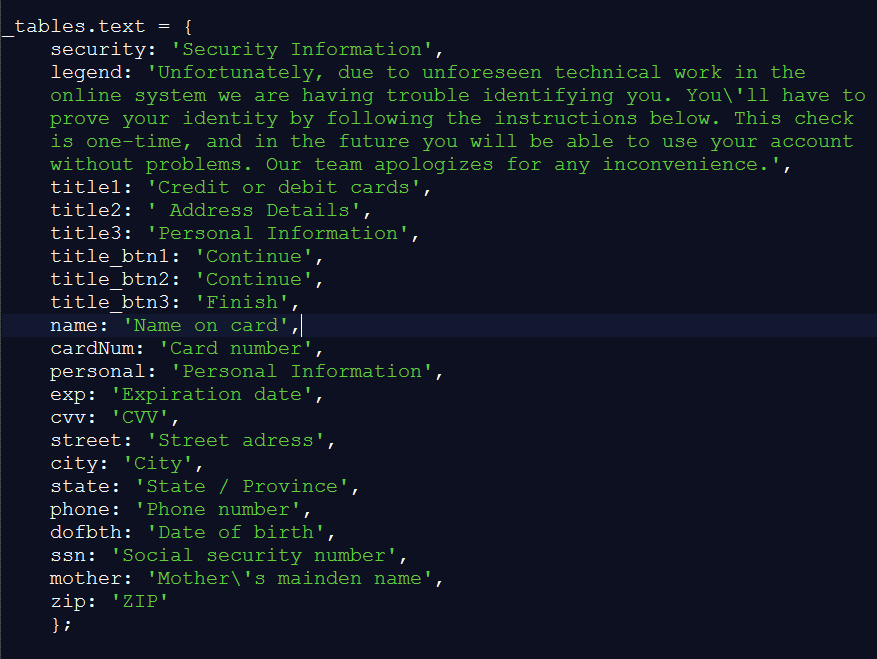Click the 'State / Province' string
Image resolution: width=877 pixels, height=659 pixels.
[x=247, y=486]
